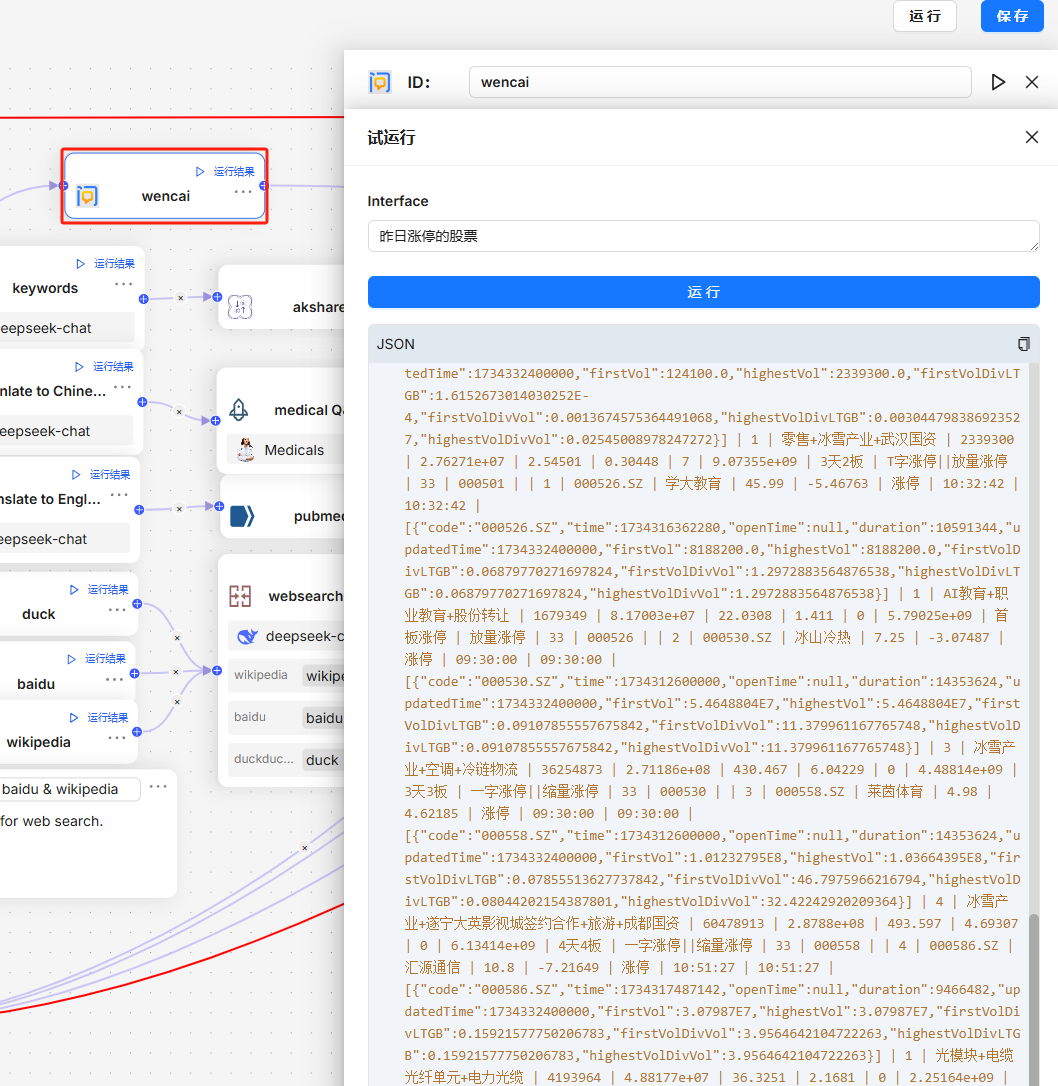Open the baidu node's three-dot menu
This screenshot has height=1086, width=1058.
coord(114,679)
